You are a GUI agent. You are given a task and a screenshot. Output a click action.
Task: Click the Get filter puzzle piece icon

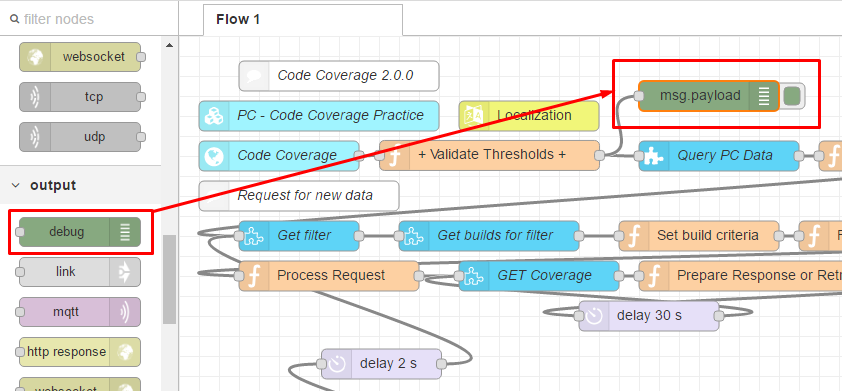(x=254, y=236)
